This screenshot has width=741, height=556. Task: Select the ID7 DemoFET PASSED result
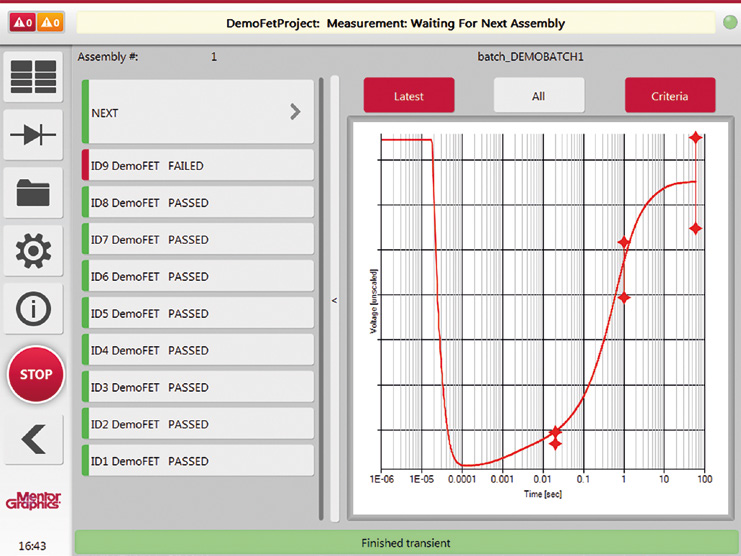click(198, 239)
